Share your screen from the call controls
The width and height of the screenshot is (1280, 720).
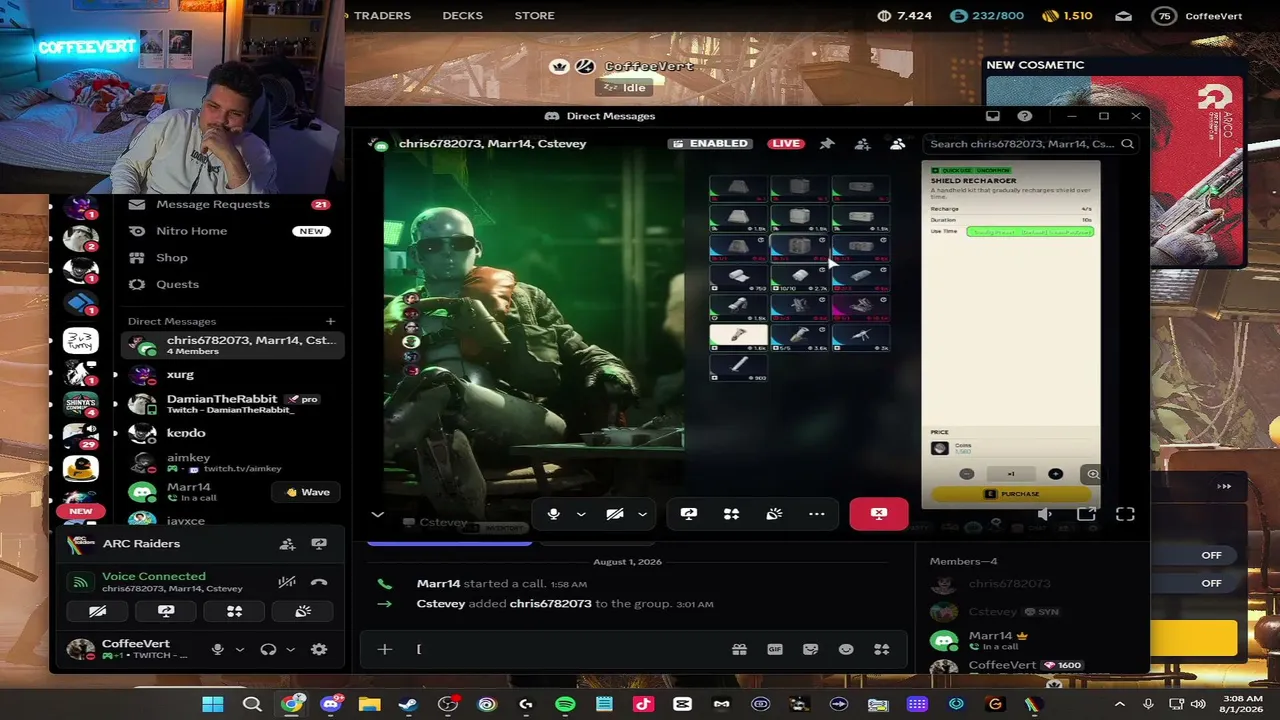[689, 514]
